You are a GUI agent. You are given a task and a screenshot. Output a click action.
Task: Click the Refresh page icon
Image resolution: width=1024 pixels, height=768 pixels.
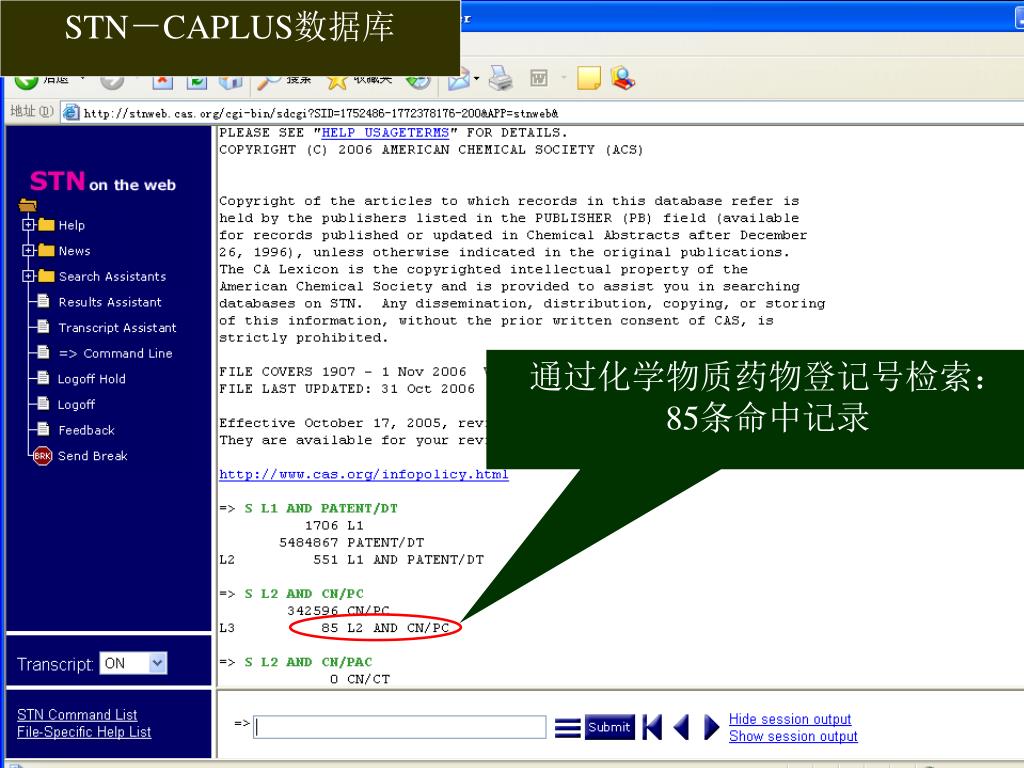(x=197, y=81)
